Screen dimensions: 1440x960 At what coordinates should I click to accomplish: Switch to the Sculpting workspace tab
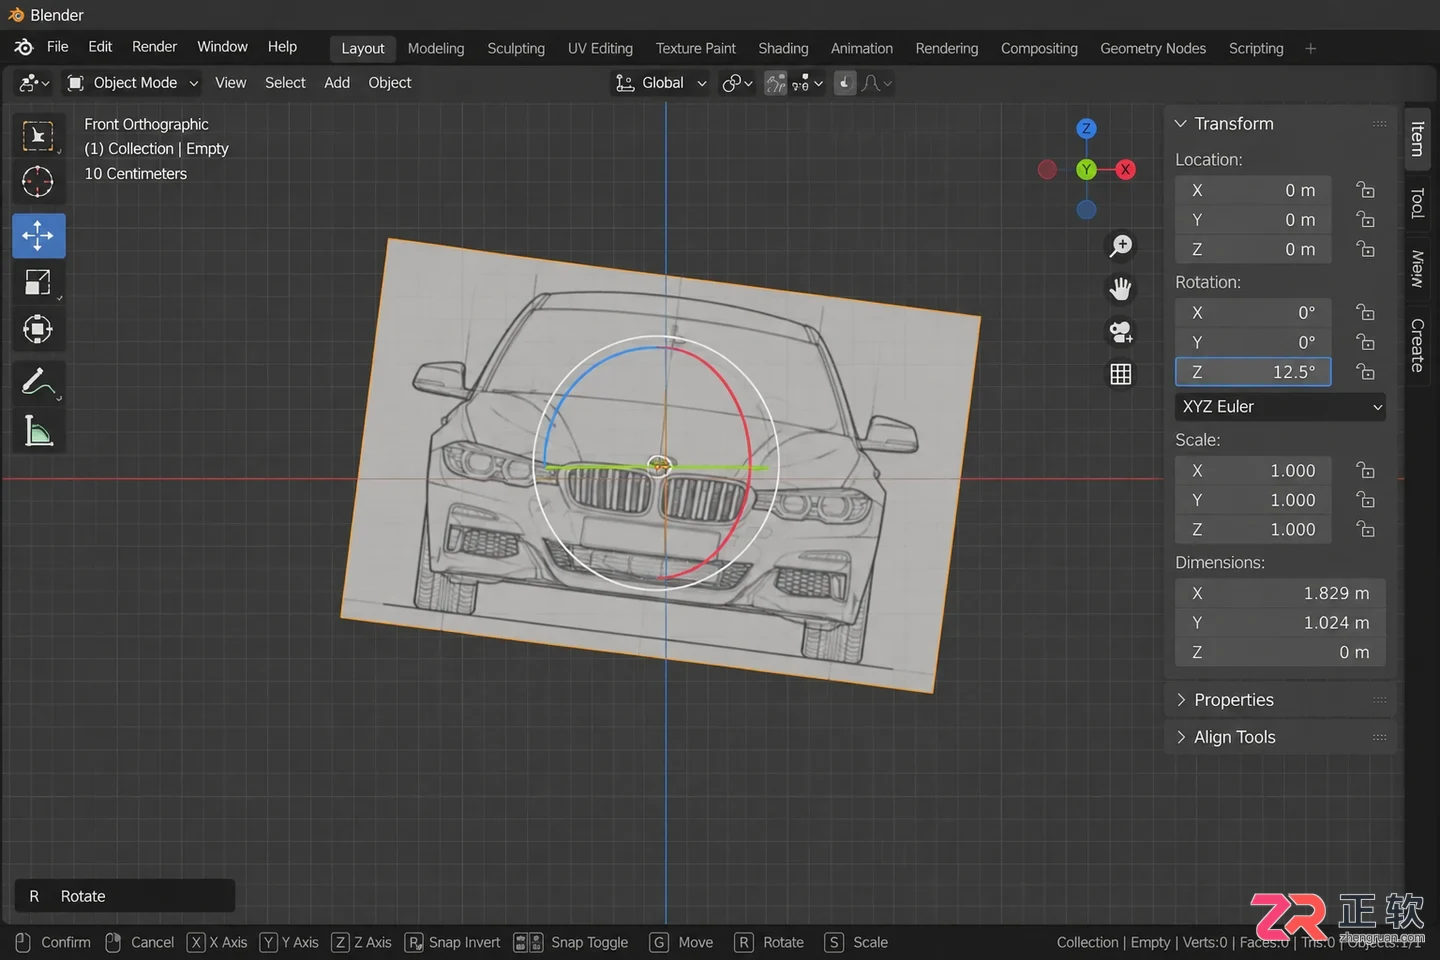coord(516,48)
